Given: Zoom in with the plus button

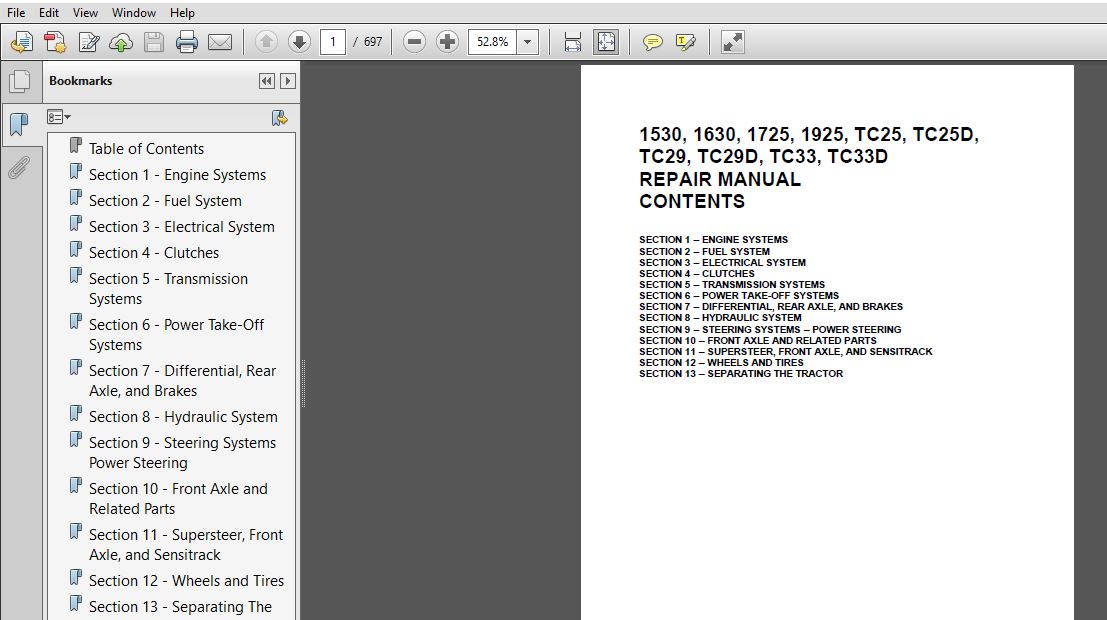Looking at the screenshot, I should (x=447, y=42).
